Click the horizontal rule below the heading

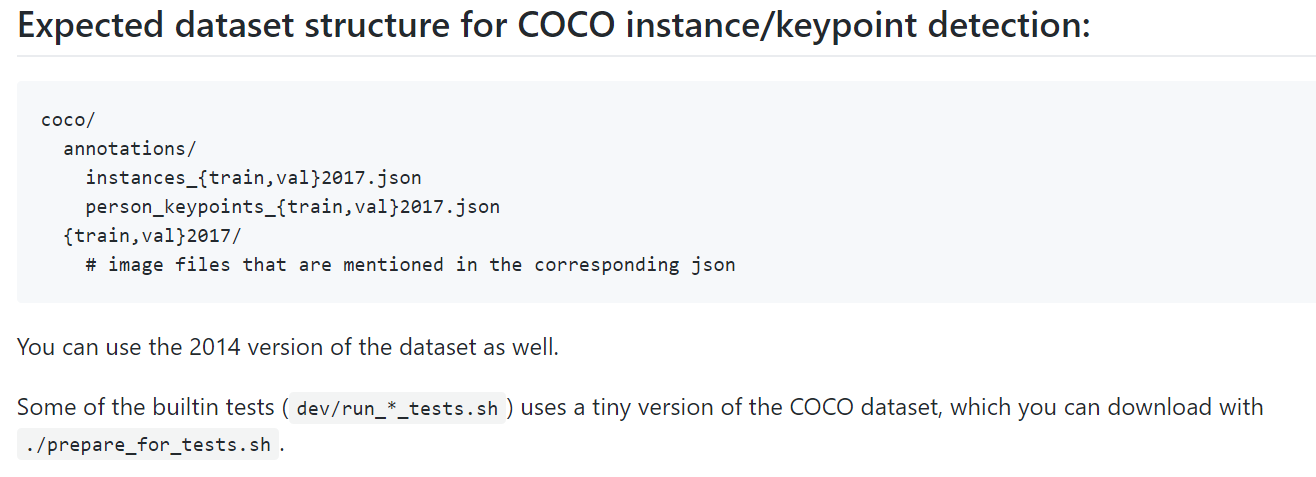[x=658, y=56]
